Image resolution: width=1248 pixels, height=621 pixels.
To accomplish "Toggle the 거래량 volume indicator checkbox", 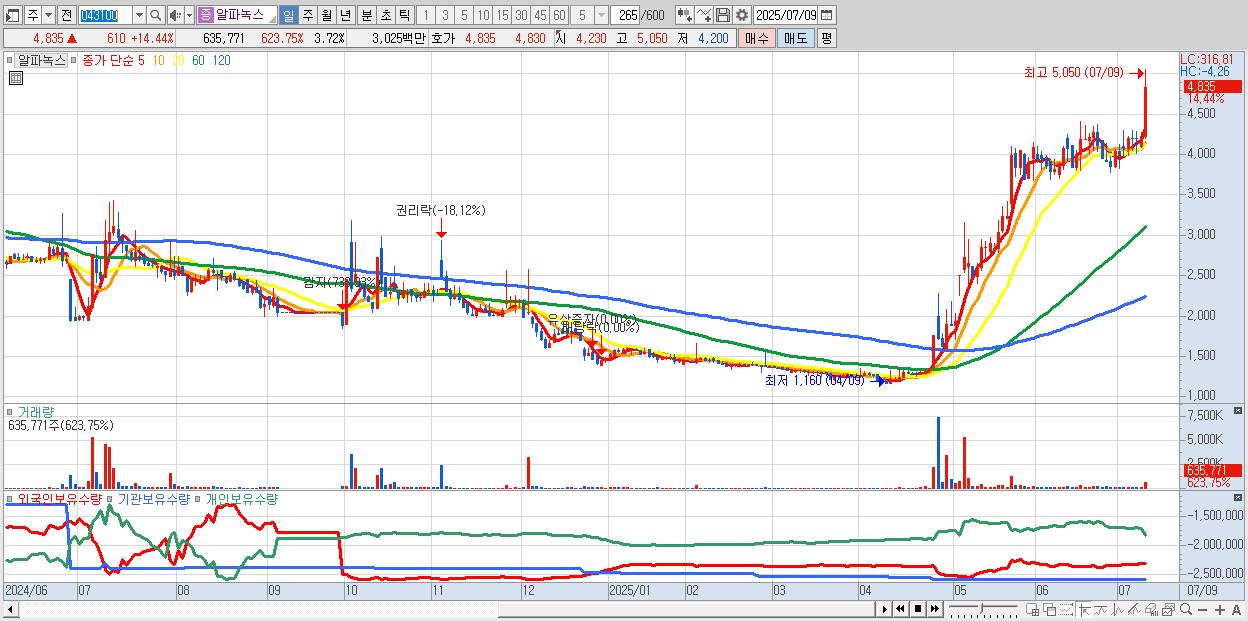I will pos(12,411).
